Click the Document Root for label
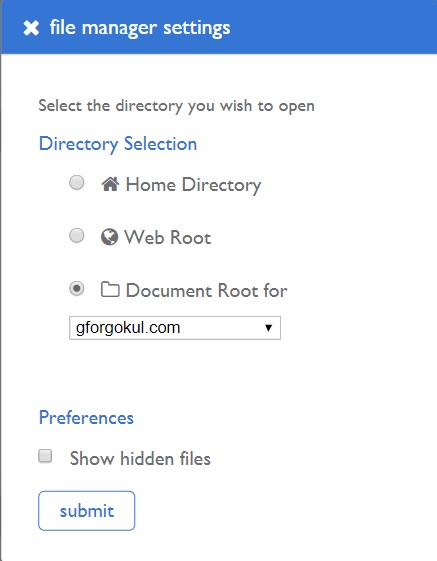Image resolution: width=437 pixels, height=561 pixels. [x=207, y=290]
